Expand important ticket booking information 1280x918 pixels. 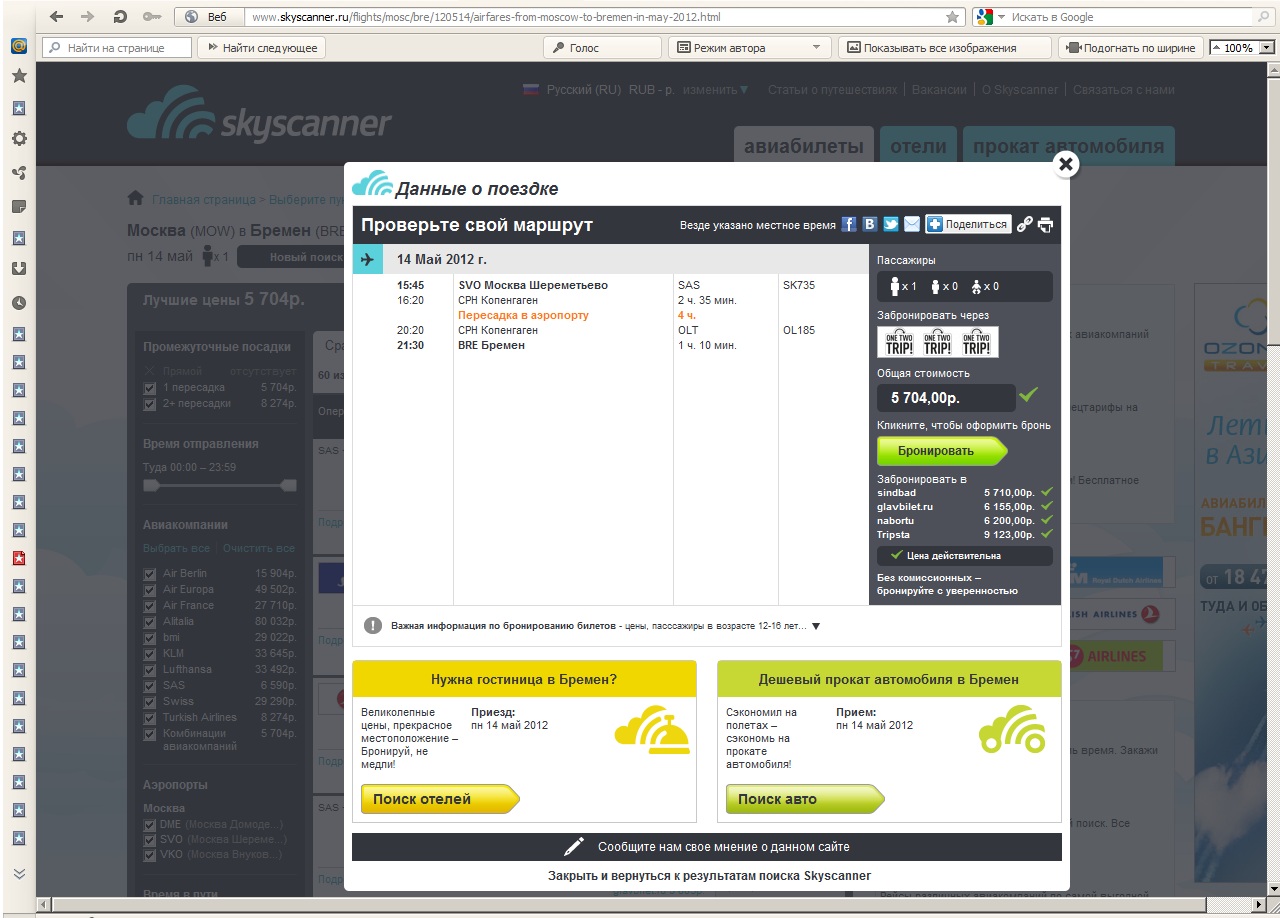click(815, 626)
